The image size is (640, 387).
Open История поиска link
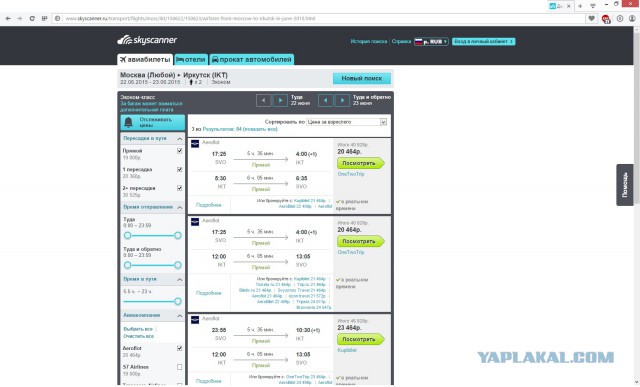point(369,42)
